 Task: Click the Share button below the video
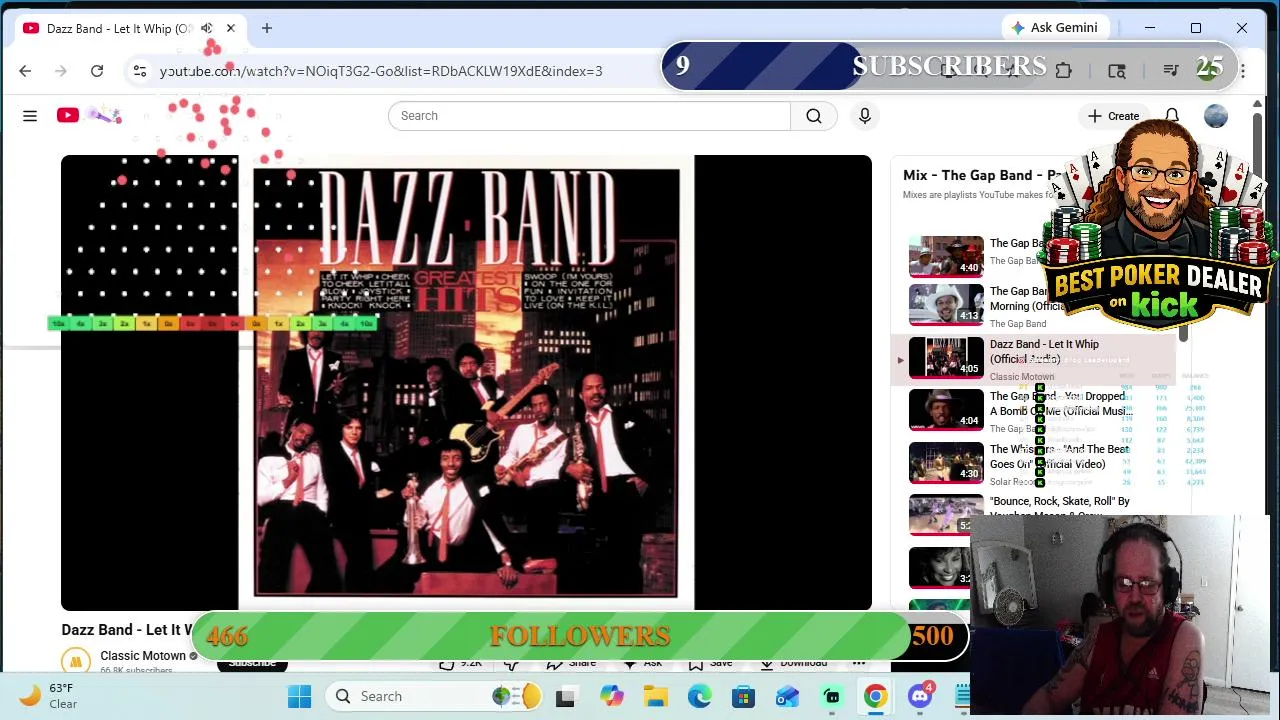click(571, 663)
